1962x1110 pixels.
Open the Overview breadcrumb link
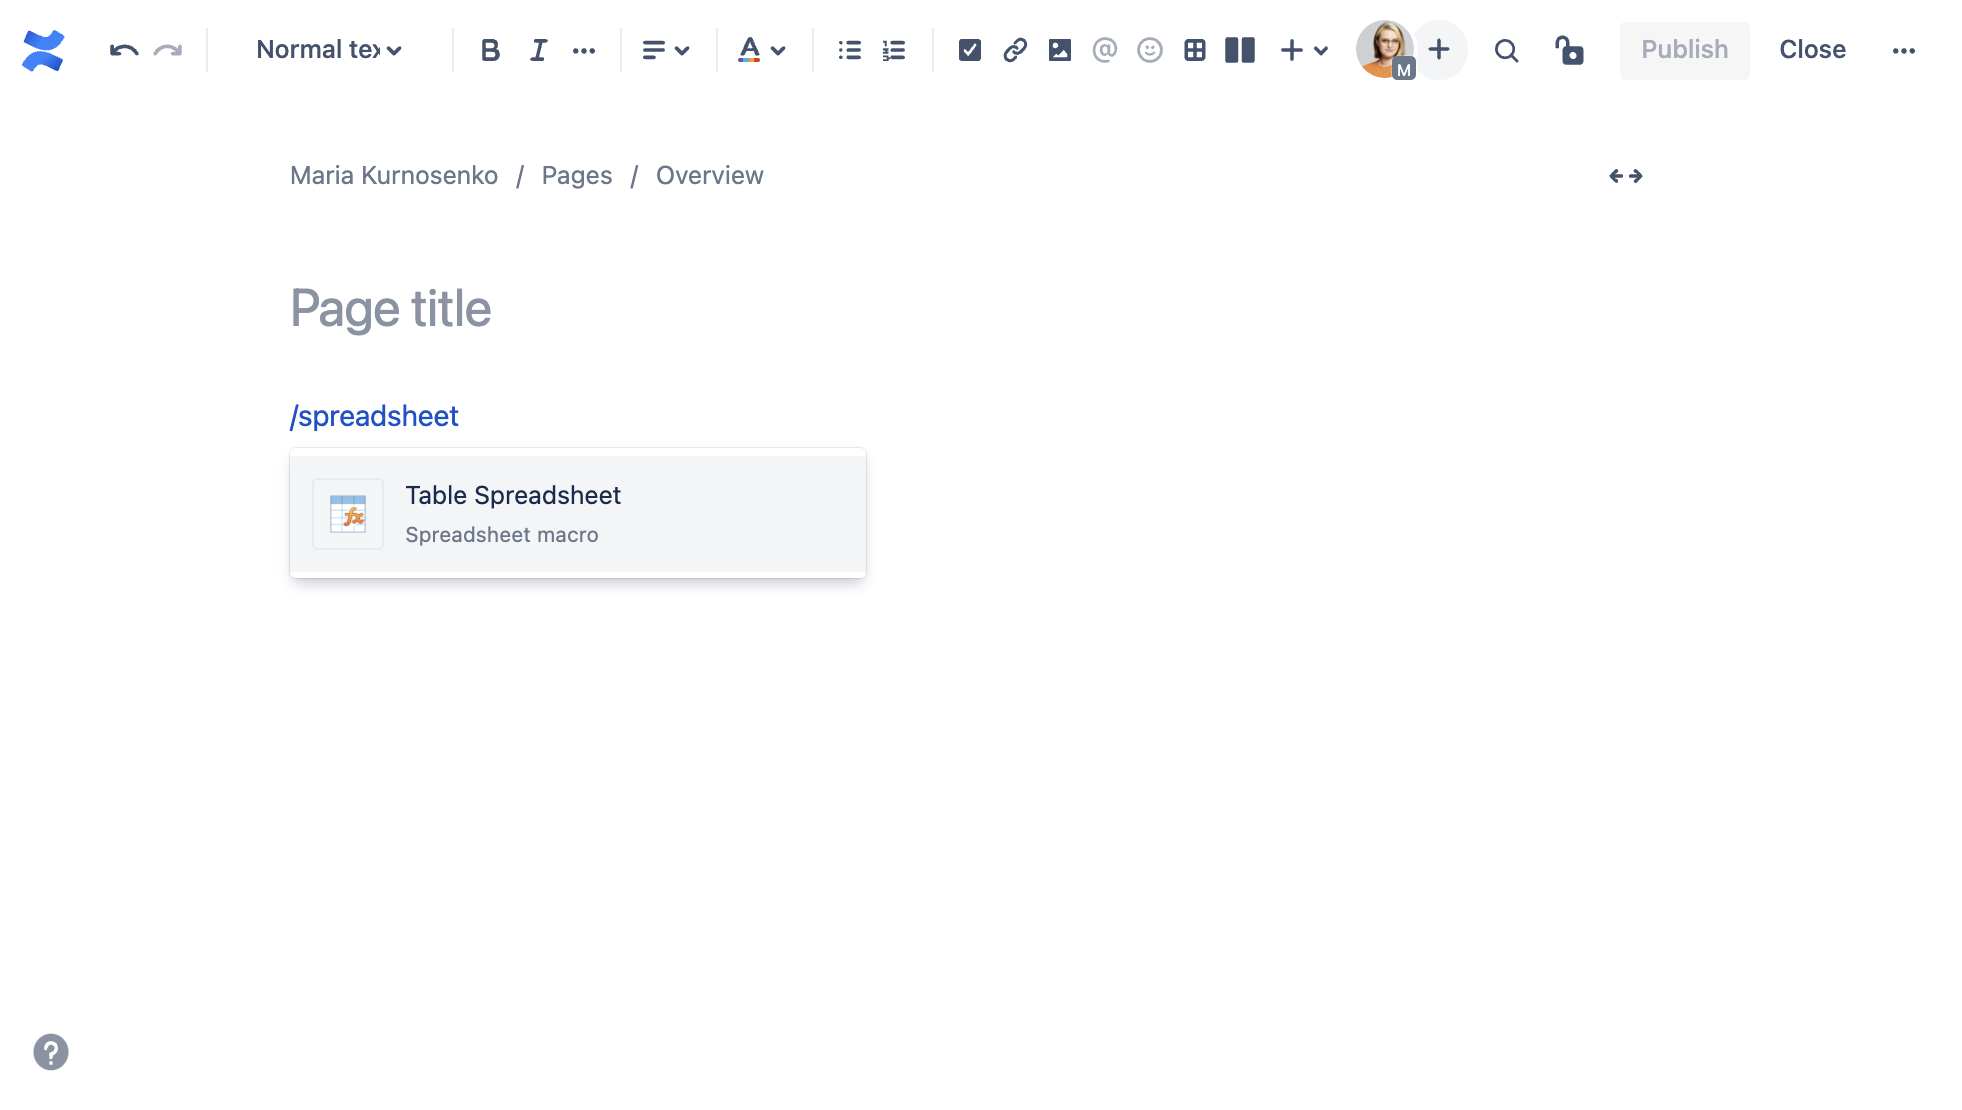[x=709, y=176]
